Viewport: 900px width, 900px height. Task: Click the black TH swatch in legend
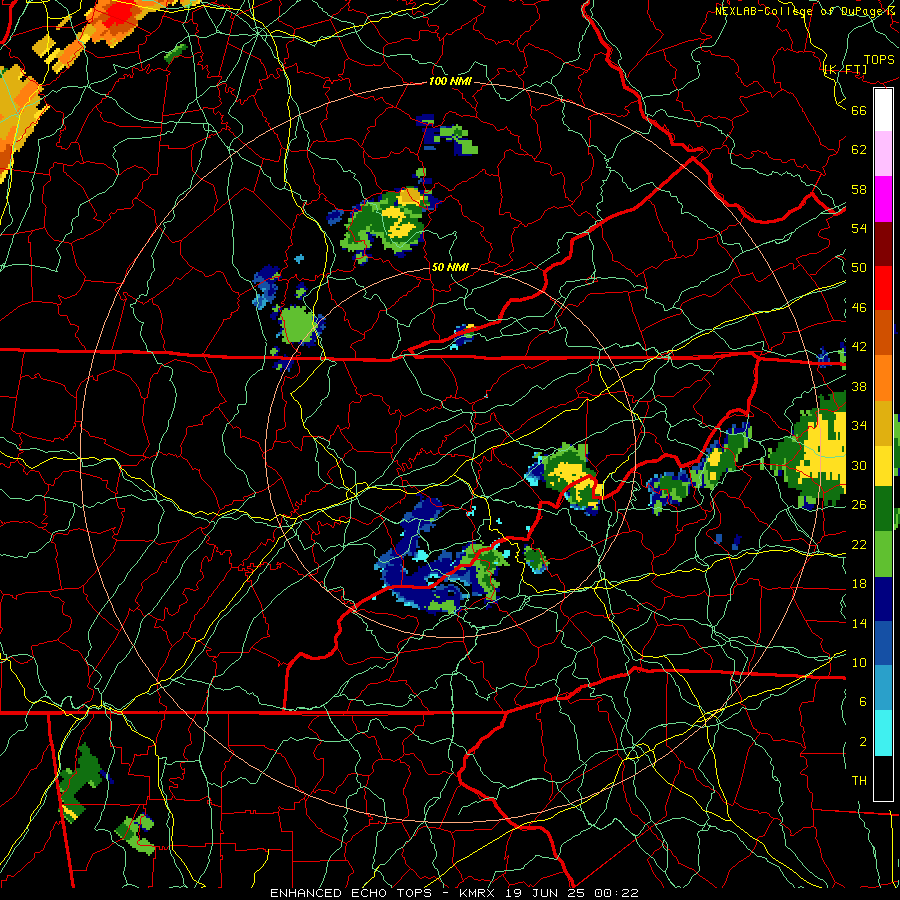883,778
